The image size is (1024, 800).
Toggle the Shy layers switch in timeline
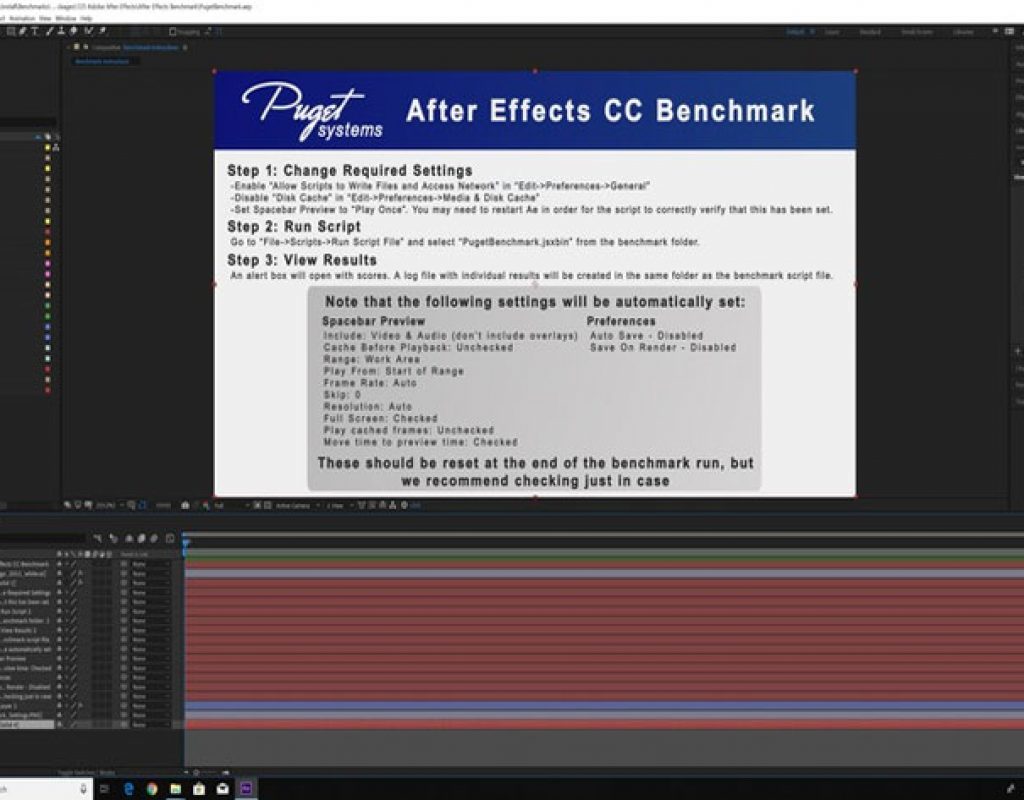tap(129, 538)
